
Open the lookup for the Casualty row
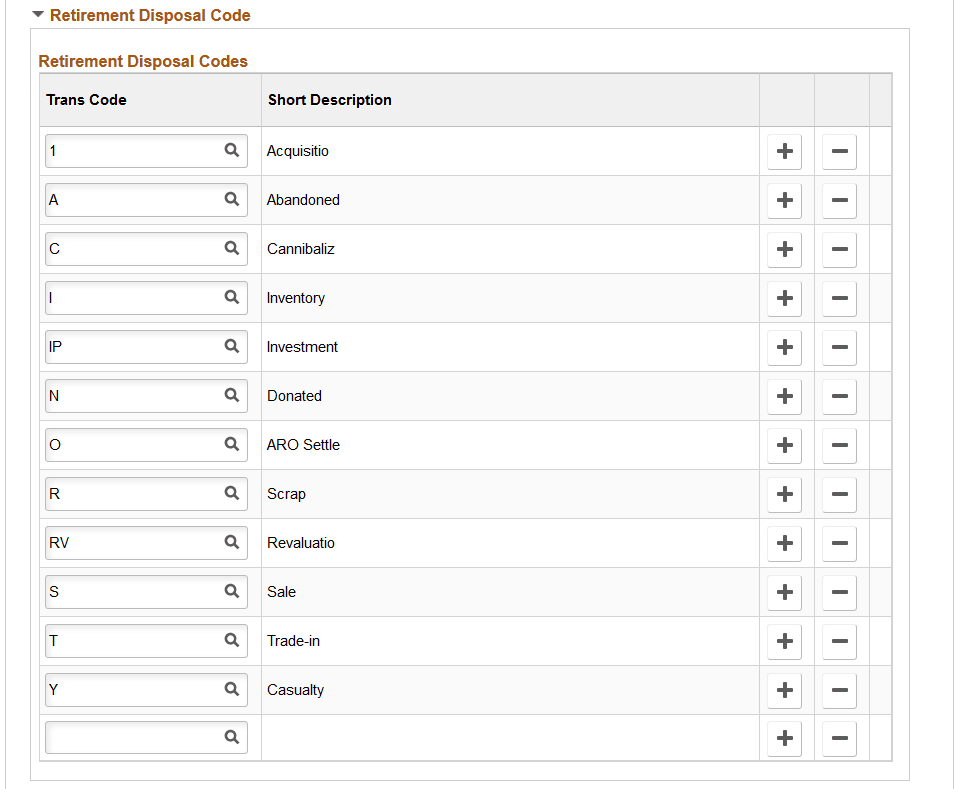pyautogui.click(x=232, y=690)
